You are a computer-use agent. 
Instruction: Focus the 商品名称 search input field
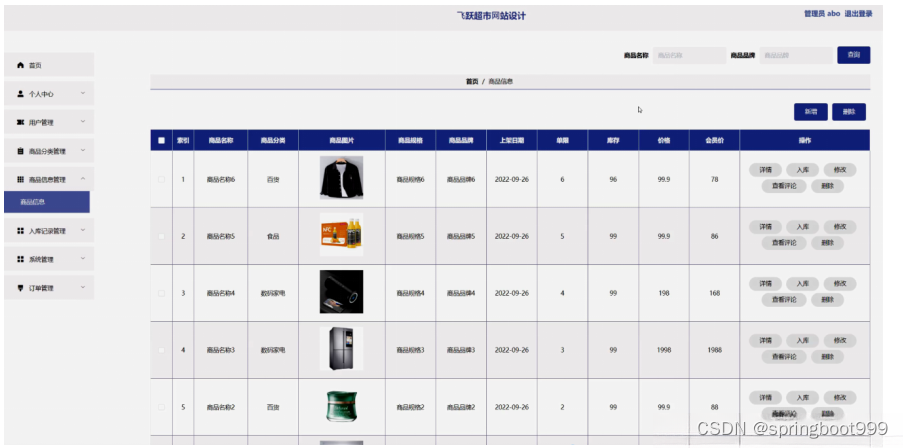click(x=689, y=55)
